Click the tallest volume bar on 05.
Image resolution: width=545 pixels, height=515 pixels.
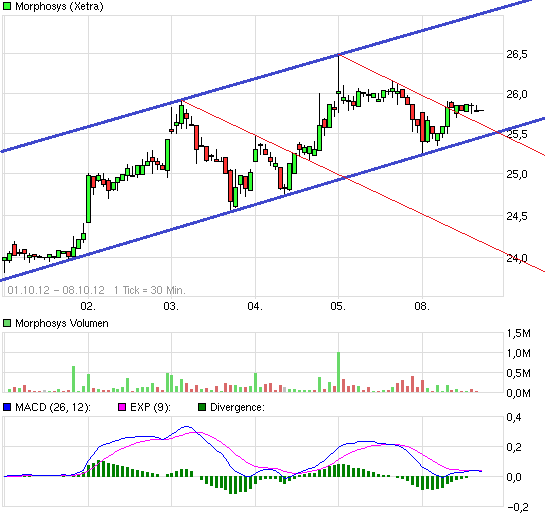[338, 372]
